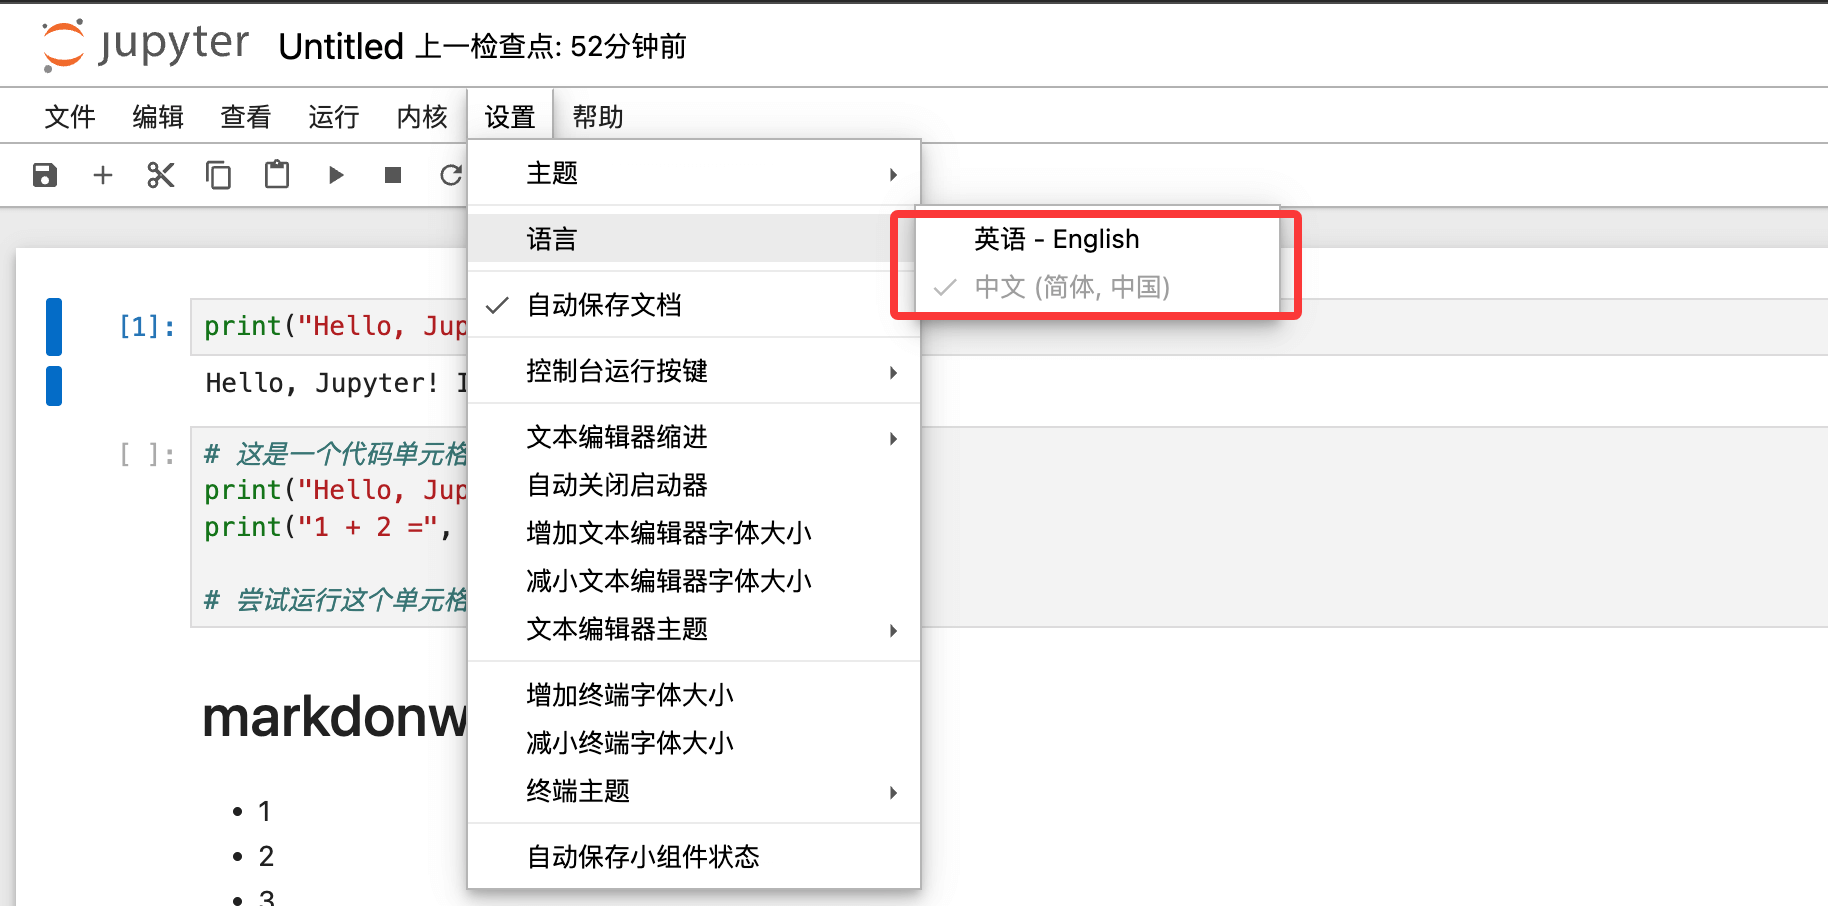Click 减小终端字体大小 menu entry
Image resolution: width=1828 pixels, height=906 pixels.
click(630, 743)
